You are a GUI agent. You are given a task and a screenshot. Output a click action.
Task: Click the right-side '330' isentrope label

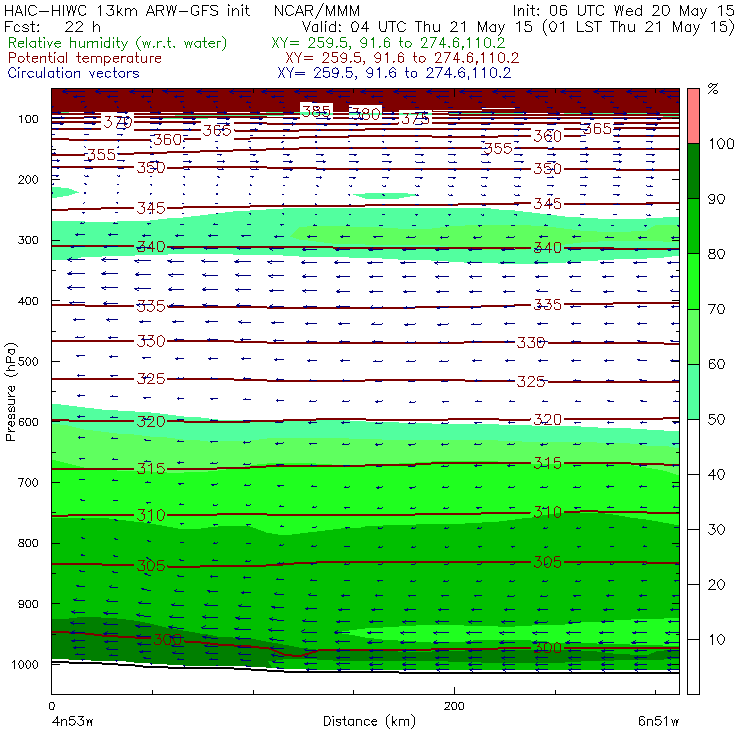pos(531,342)
